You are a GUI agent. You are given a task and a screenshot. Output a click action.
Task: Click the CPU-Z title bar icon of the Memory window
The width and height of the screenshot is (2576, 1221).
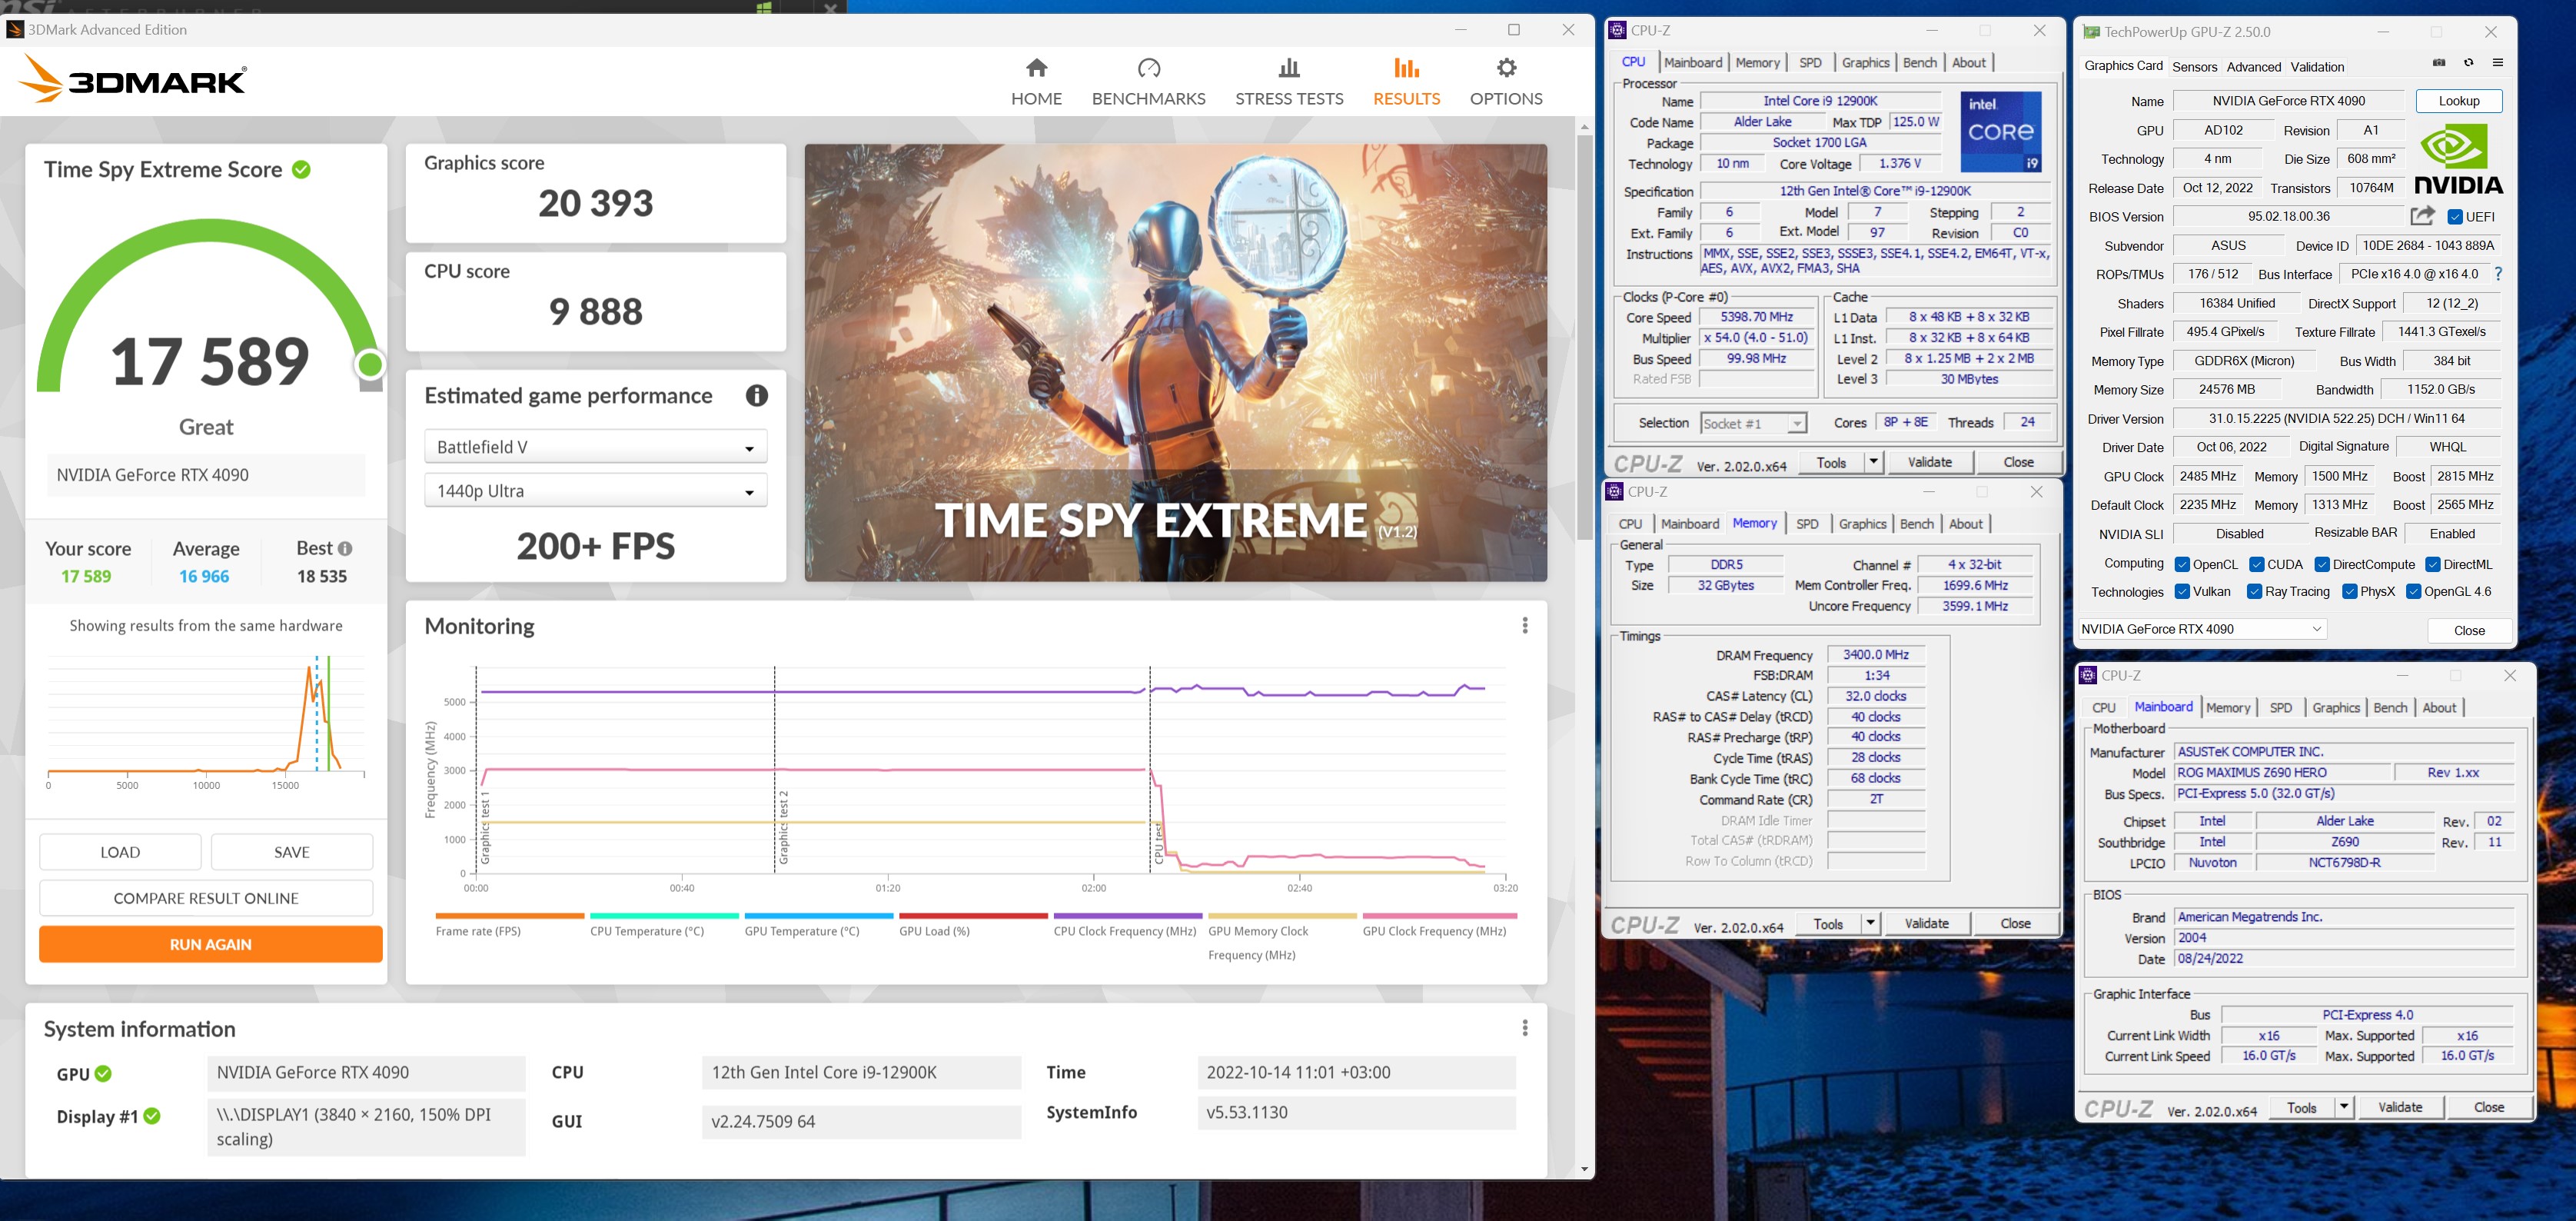(x=1614, y=492)
